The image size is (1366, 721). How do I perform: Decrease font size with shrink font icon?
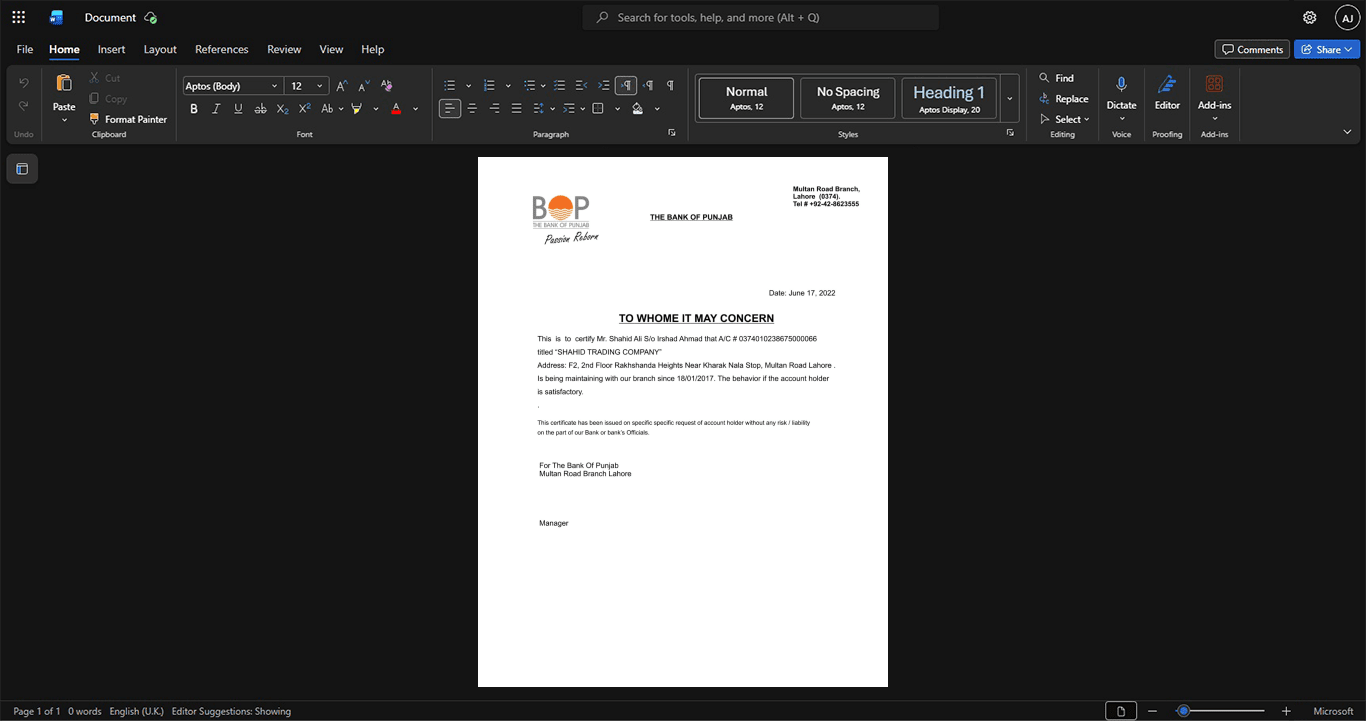pos(364,86)
